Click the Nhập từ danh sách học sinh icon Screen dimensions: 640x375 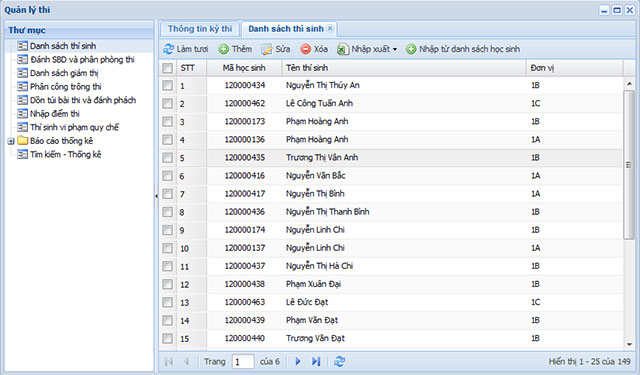tap(411, 49)
